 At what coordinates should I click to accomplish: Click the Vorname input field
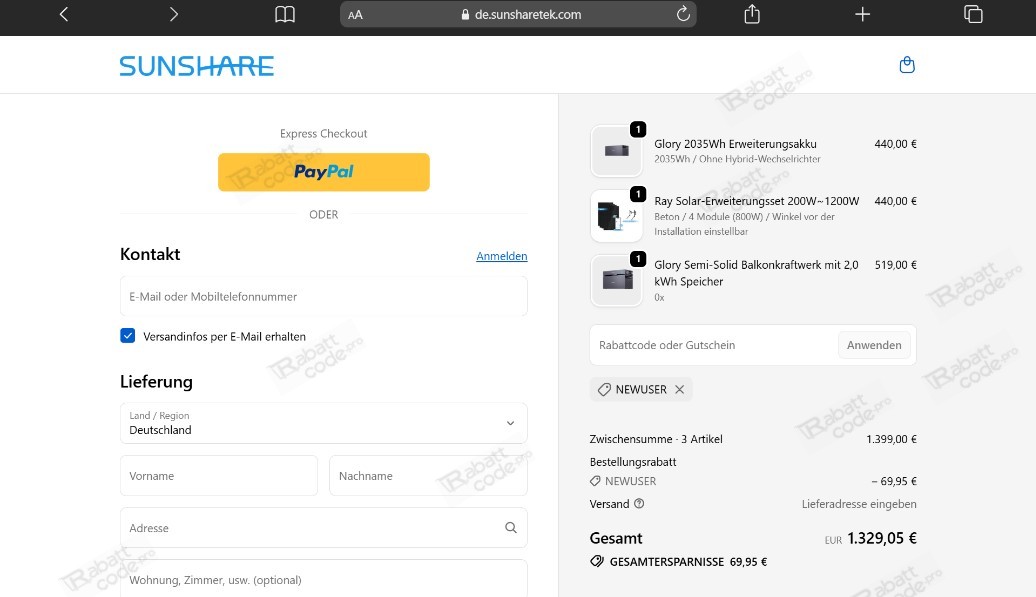(219, 475)
